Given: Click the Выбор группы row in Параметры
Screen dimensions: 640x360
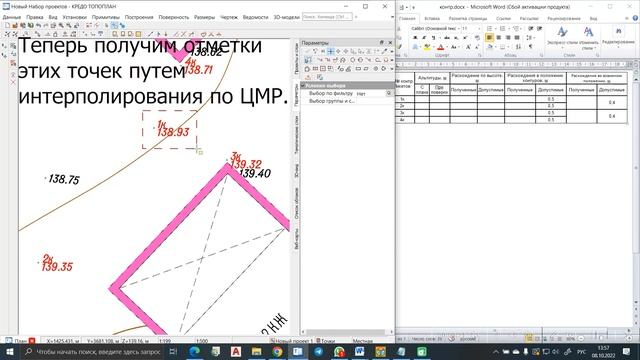Looking at the screenshot, I should [x=348, y=101].
